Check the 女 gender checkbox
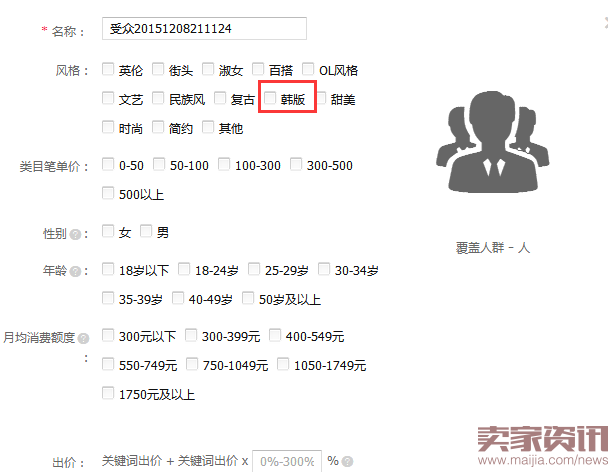The width and height of the screenshot is (608, 472). point(108,231)
